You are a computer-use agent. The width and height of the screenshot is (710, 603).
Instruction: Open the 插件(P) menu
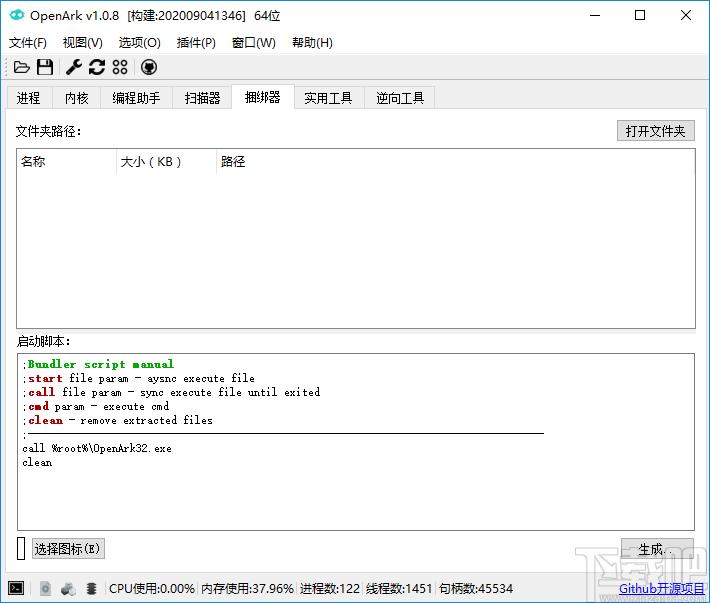[196, 43]
